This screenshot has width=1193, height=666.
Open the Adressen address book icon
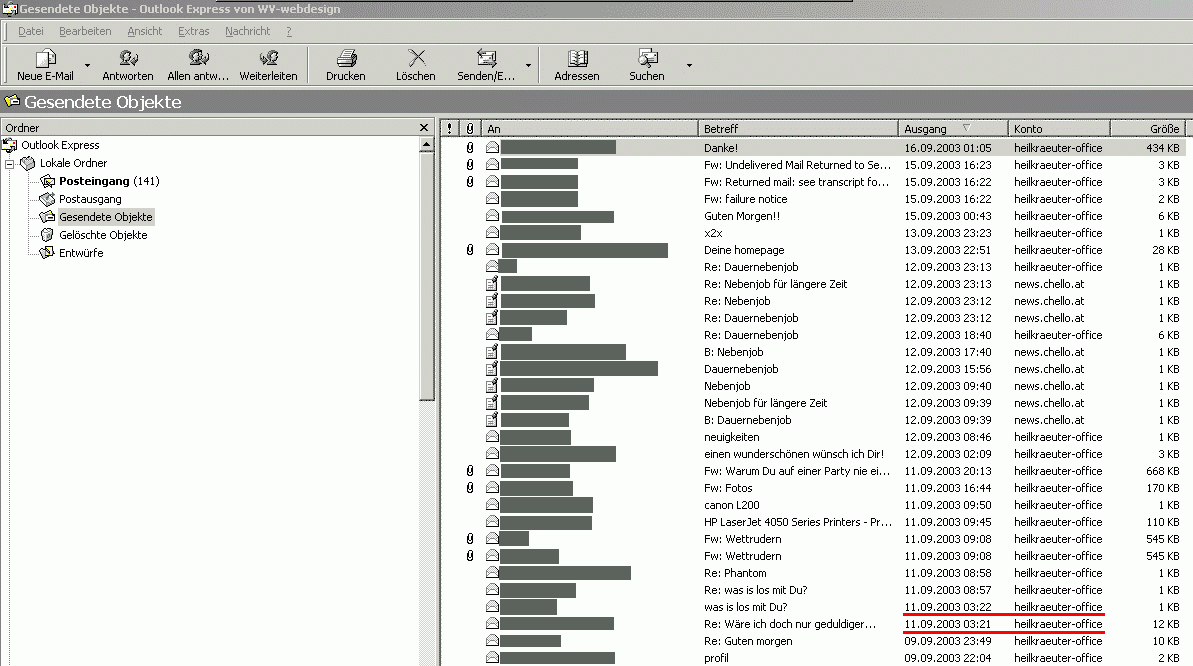click(x=577, y=58)
